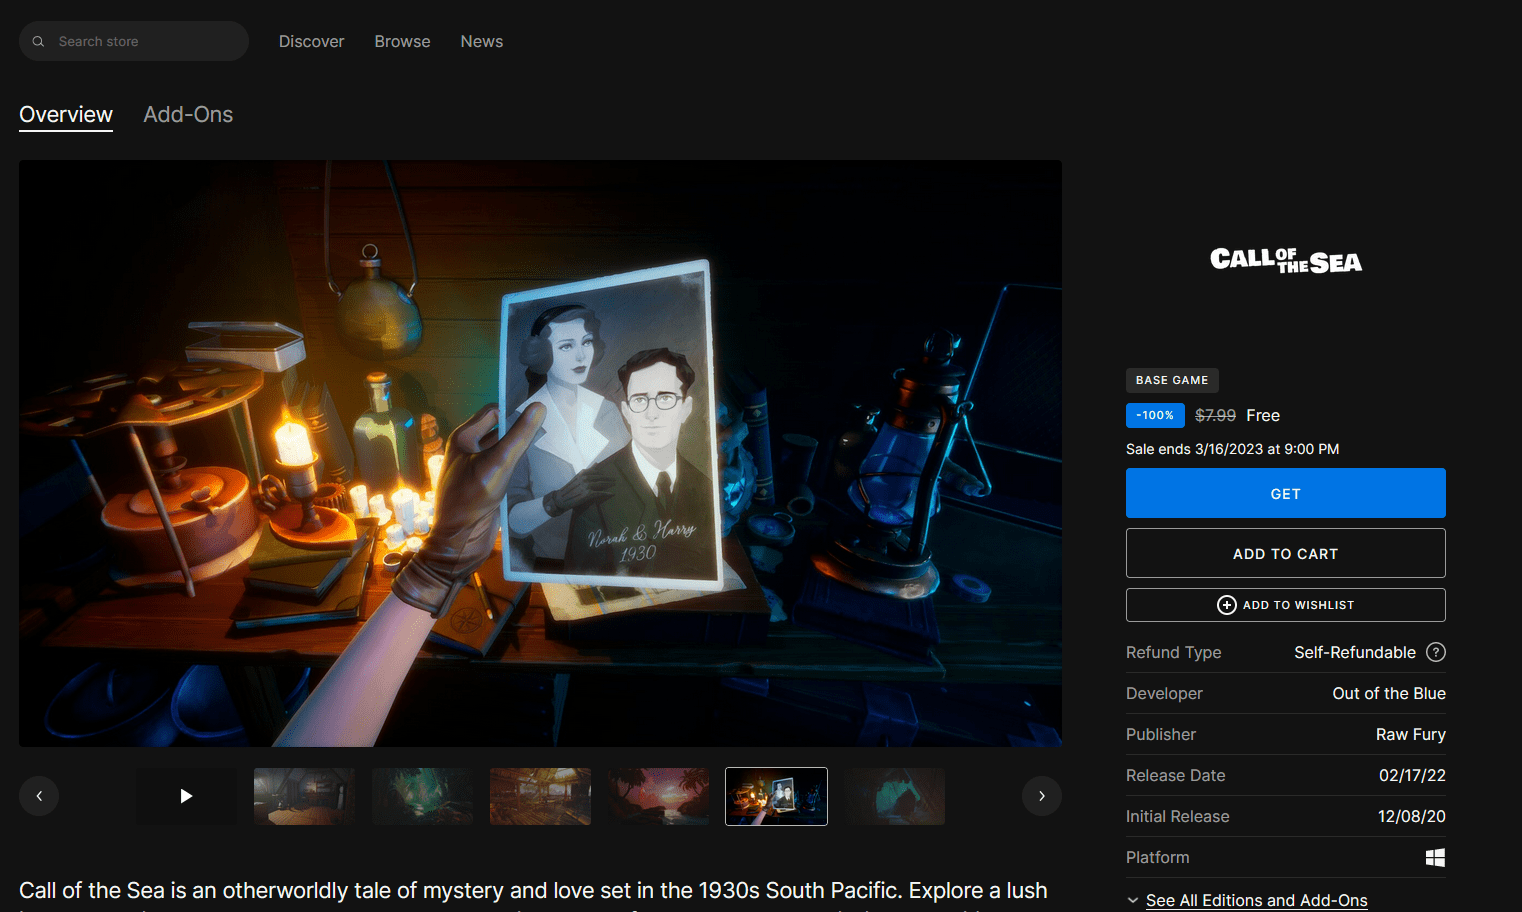This screenshot has width=1522, height=912.
Task: Expand See All Editions and Add-Ons
Action: click(1256, 900)
